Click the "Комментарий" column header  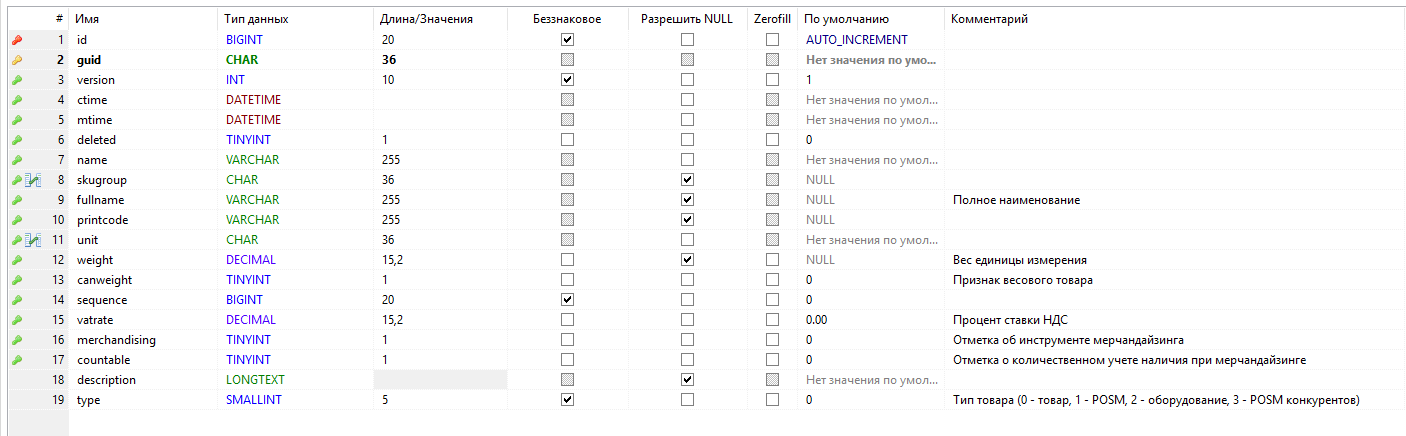tap(989, 19)
